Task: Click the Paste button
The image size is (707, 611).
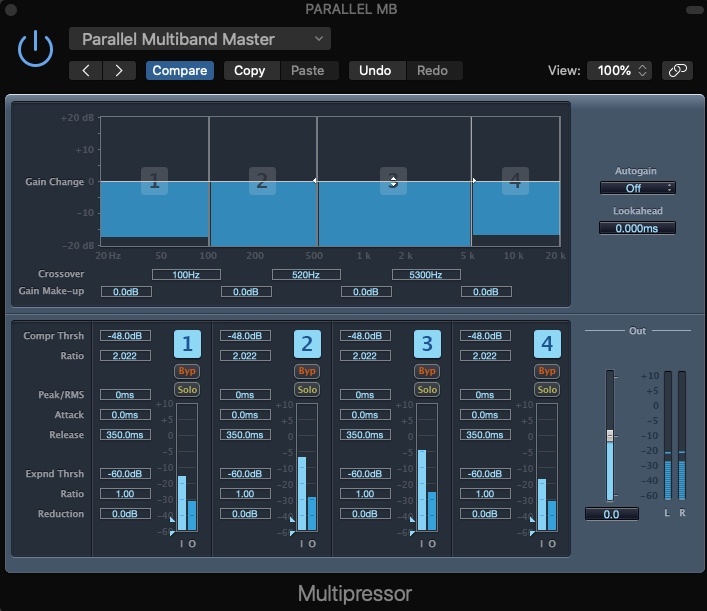Action: 308,70
